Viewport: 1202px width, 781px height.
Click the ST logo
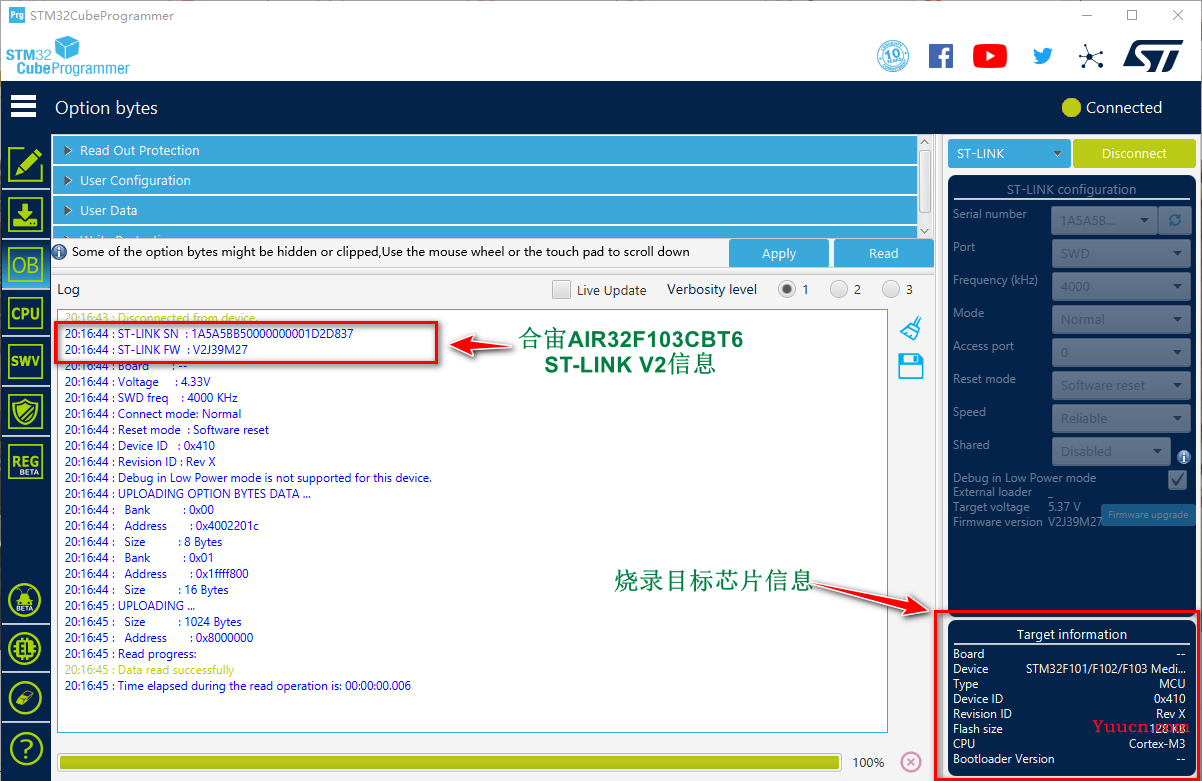coord(1153,55)
